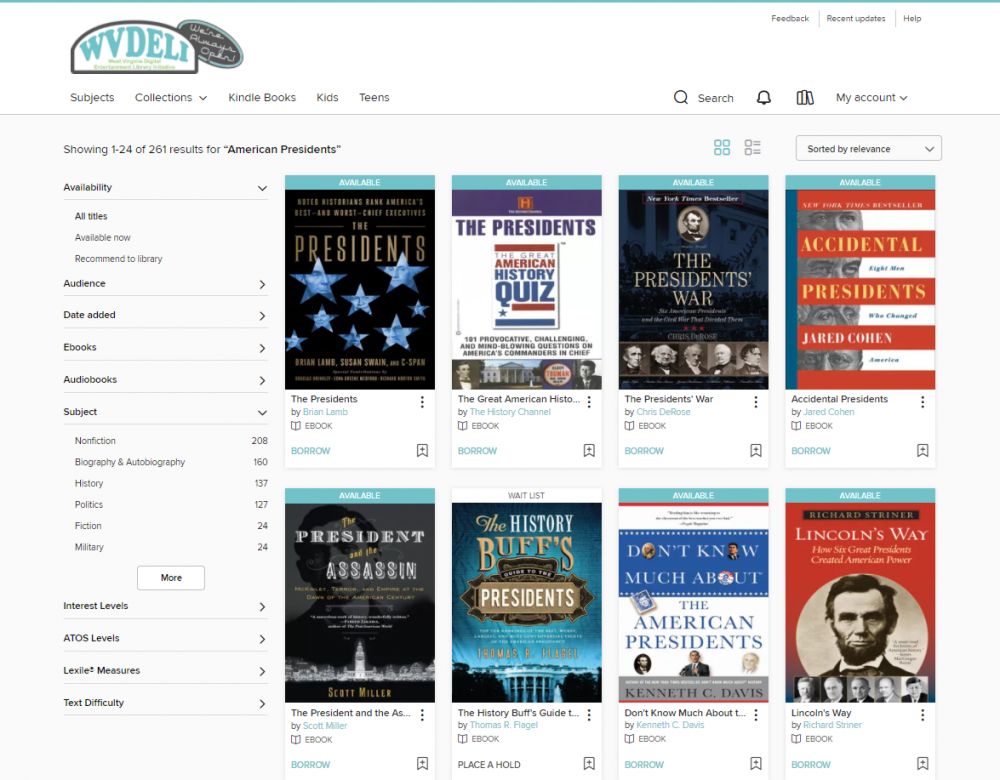The height and width of the screenshot is (780, 1000).
Task: Bookmark The Great American History Quiz
Action: click(589, 451)
